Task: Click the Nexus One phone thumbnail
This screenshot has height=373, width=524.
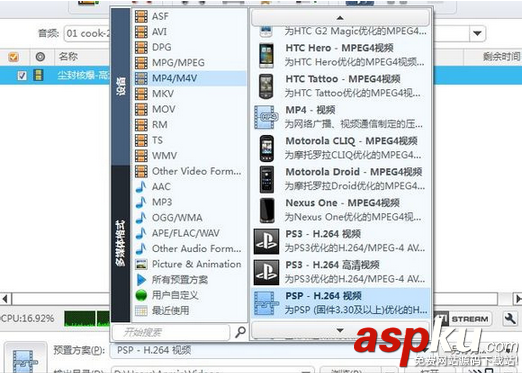Action: [266, 210]
